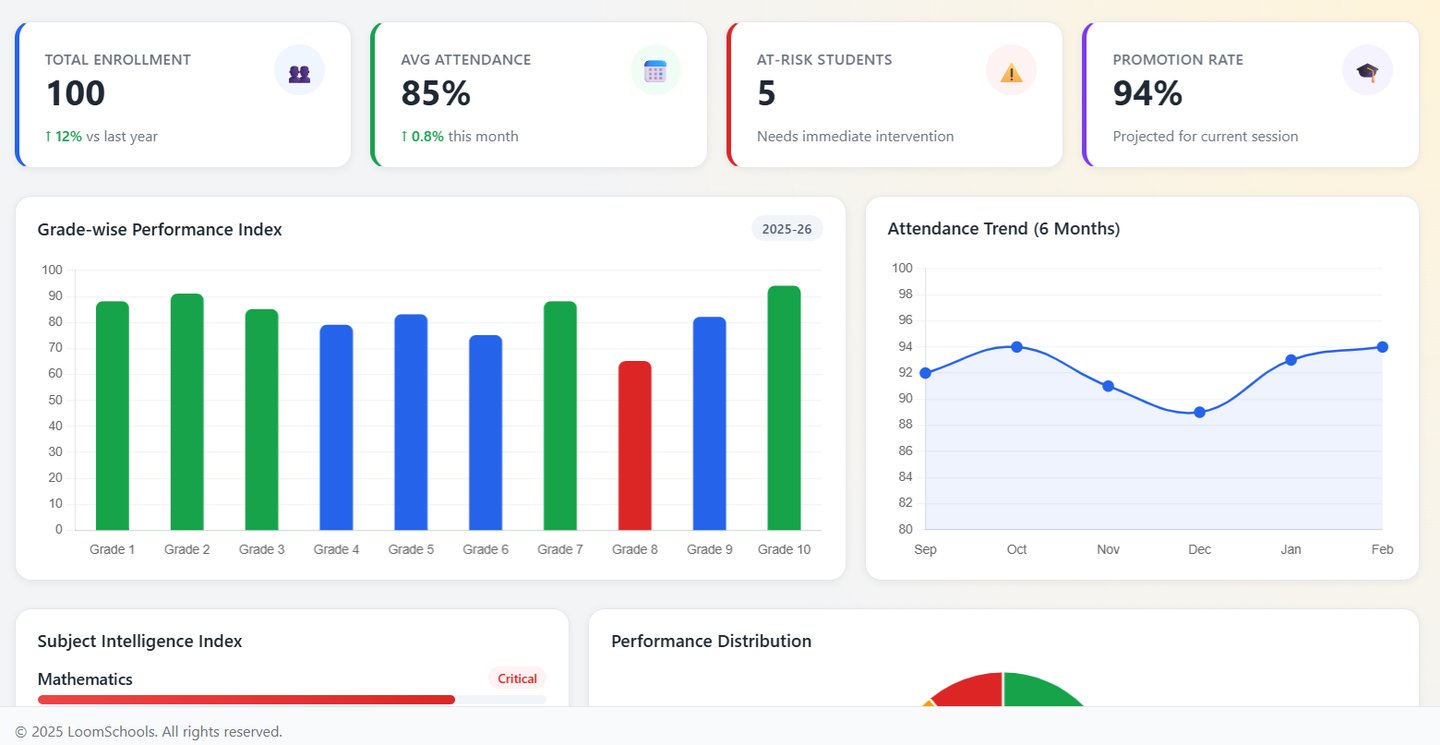Click the At-Risk Students warning icon
Screen dimensions: 1440x745
click(1011, 72)
